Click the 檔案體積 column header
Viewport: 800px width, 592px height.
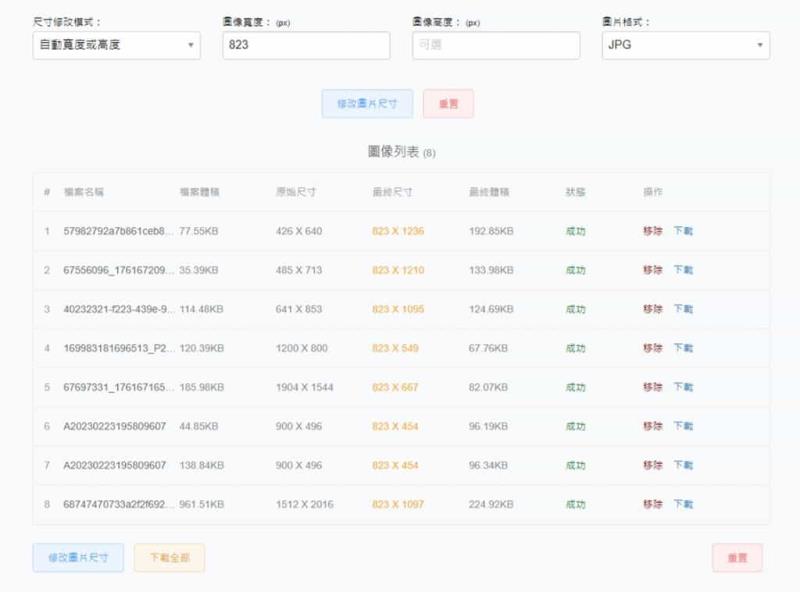tap(199, 192)
